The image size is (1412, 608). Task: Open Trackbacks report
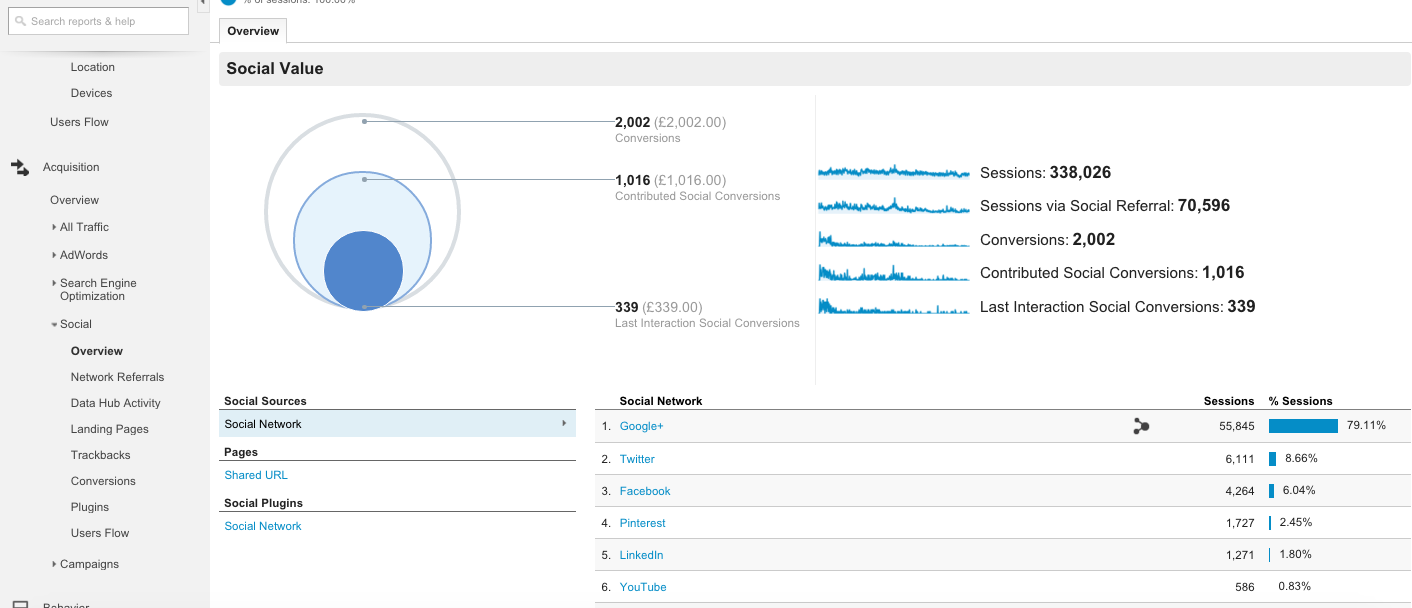tap(100, 455)
